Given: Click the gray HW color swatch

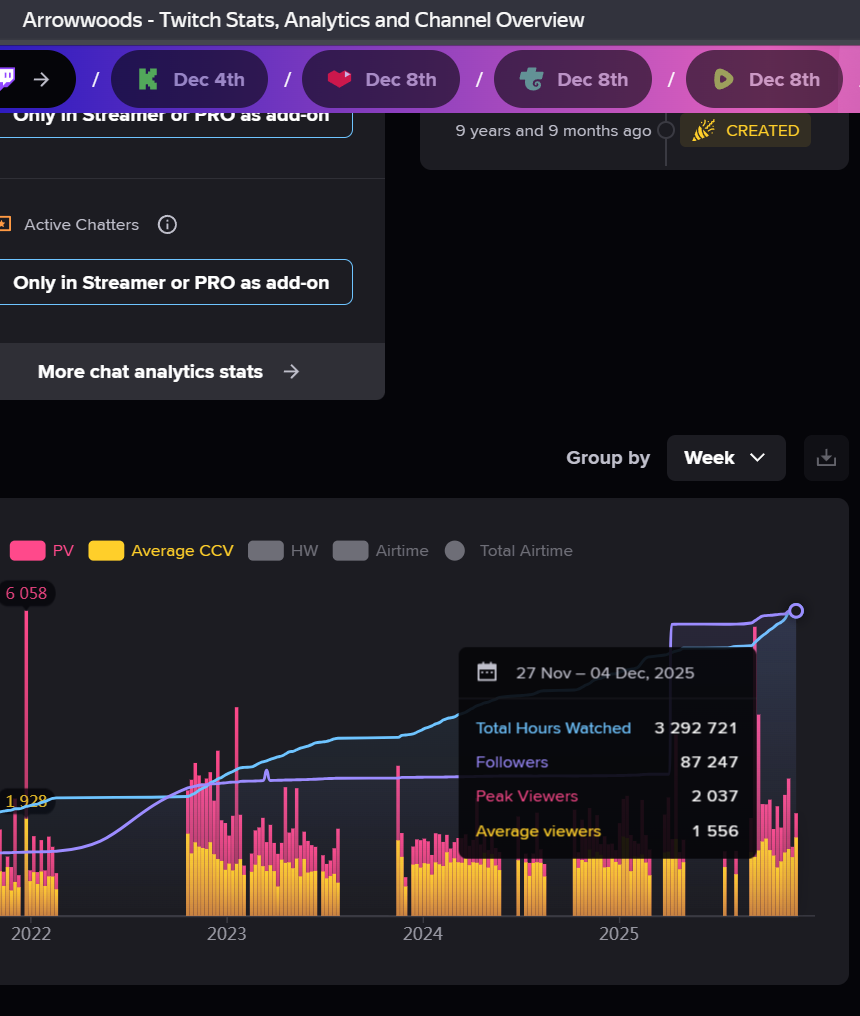Looking at the screenshot, I should [266, 551].
